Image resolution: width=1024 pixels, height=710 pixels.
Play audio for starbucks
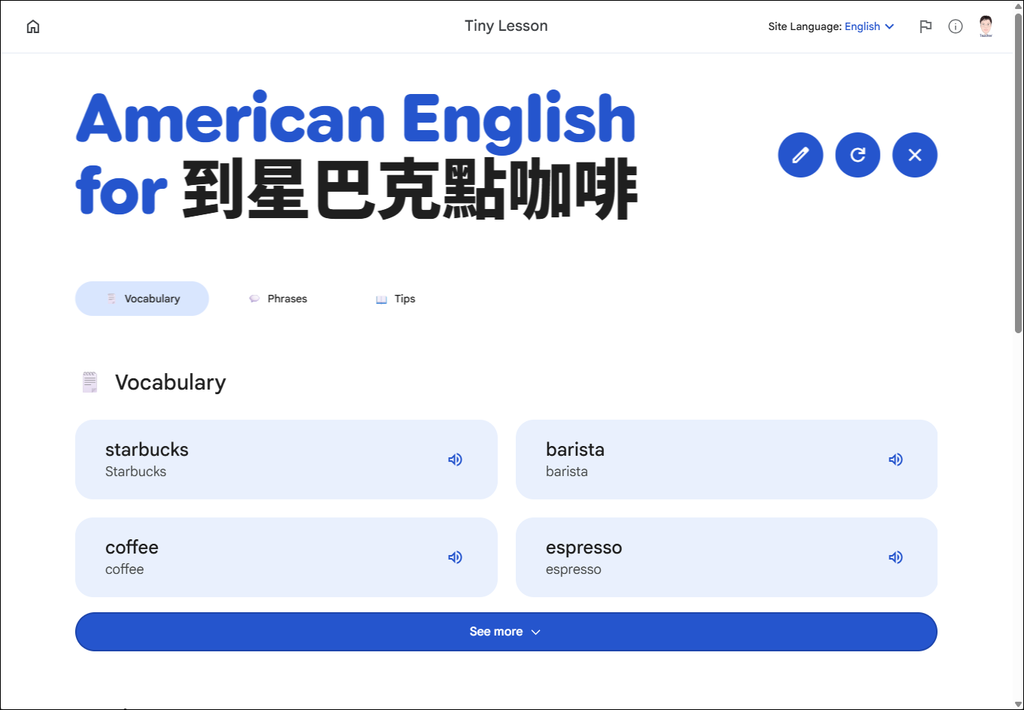click(x=455, y=460)
